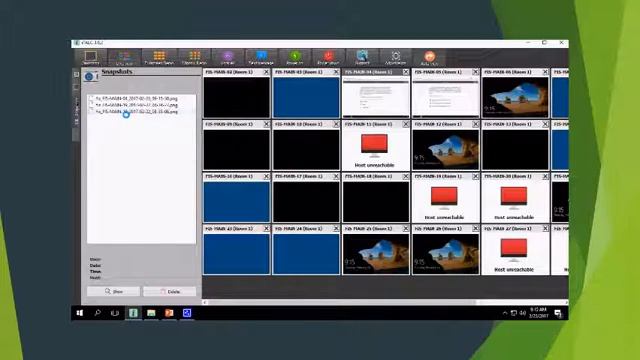Select the FIS-MAIN-04 document screen thumbnail
Viewport: 640px width, 360px height.
pos(376,97)
